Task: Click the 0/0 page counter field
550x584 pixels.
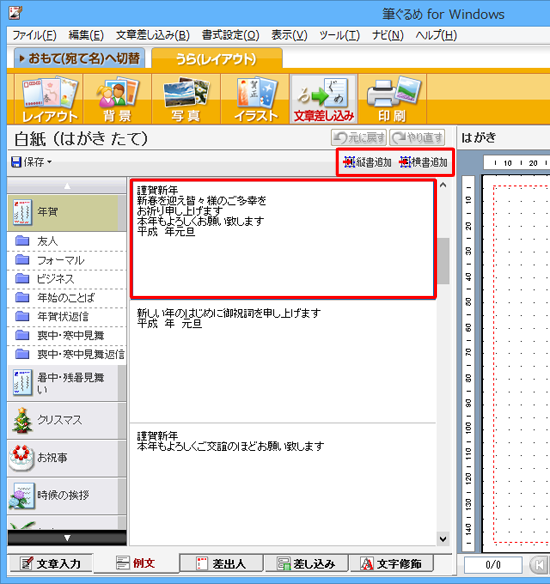Action: [493, 565]
